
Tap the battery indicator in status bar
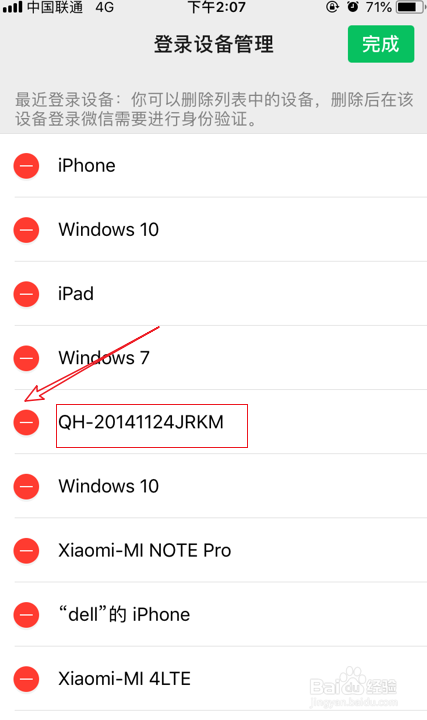pyautogui.click(x=410, y=7)
